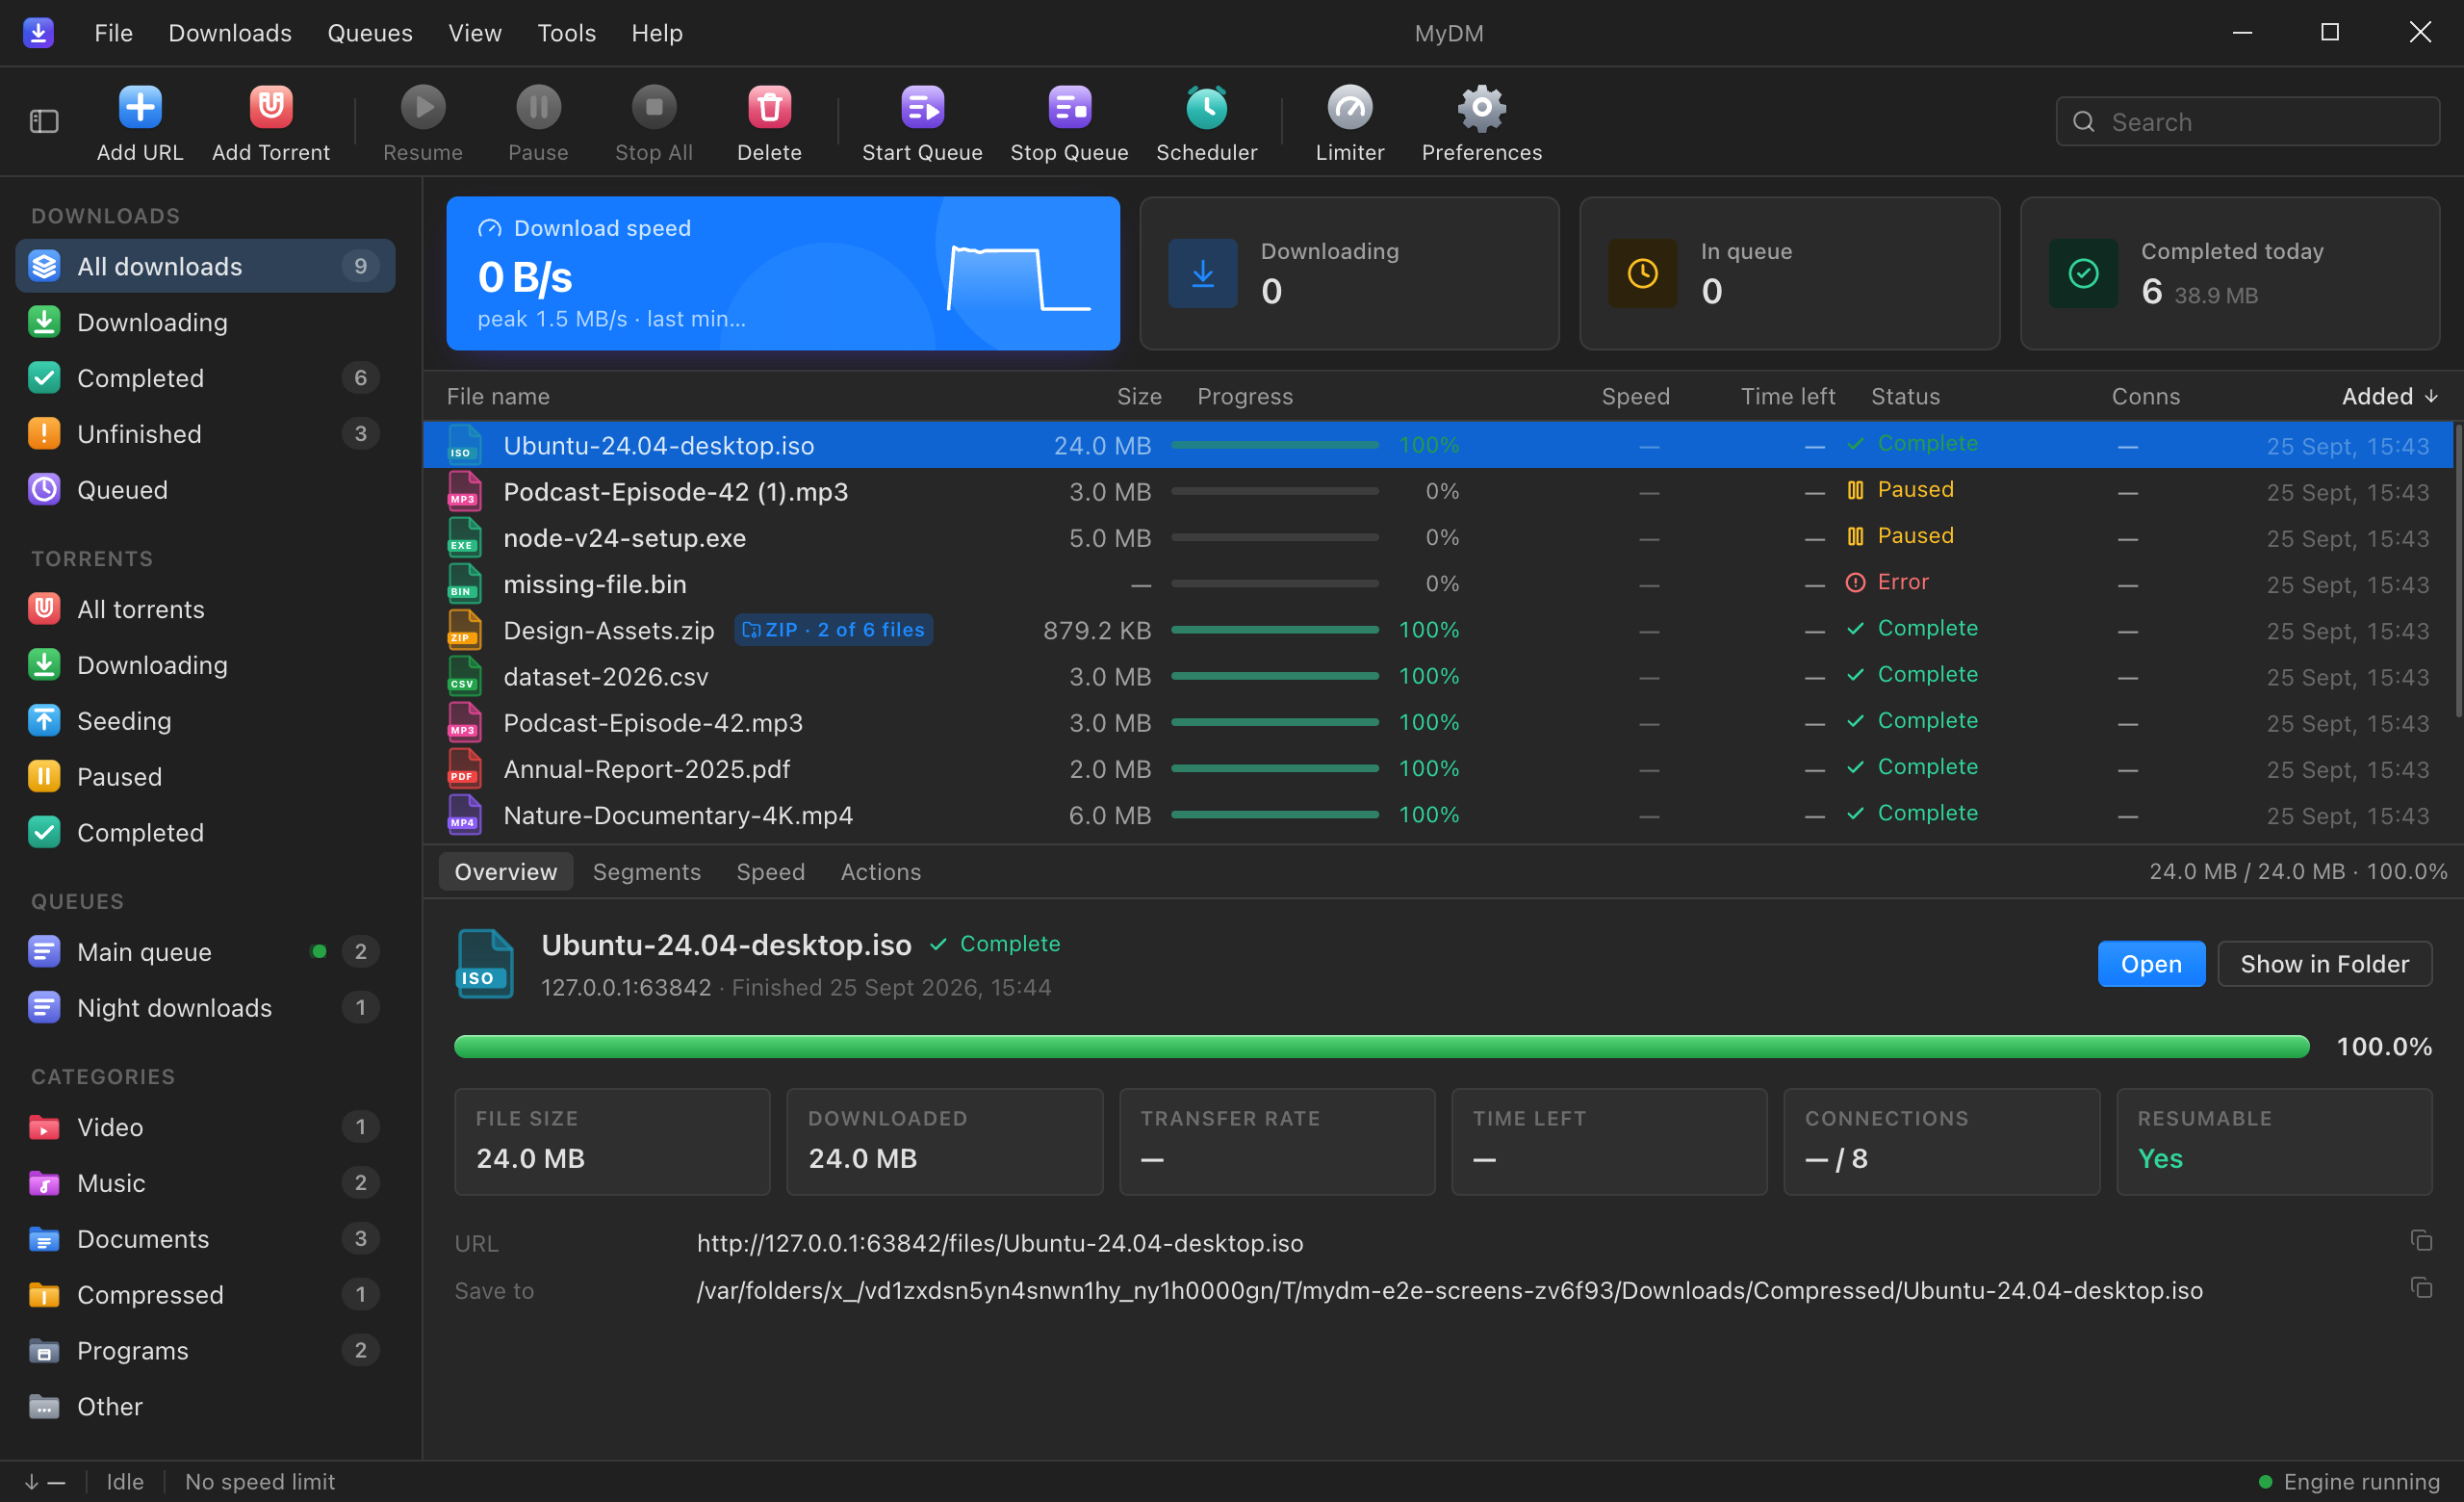Viewport: 2464px width, 1502px height.
Task: Click the Stop Queue toolbar icon
Action: [x=1069, y=107]
